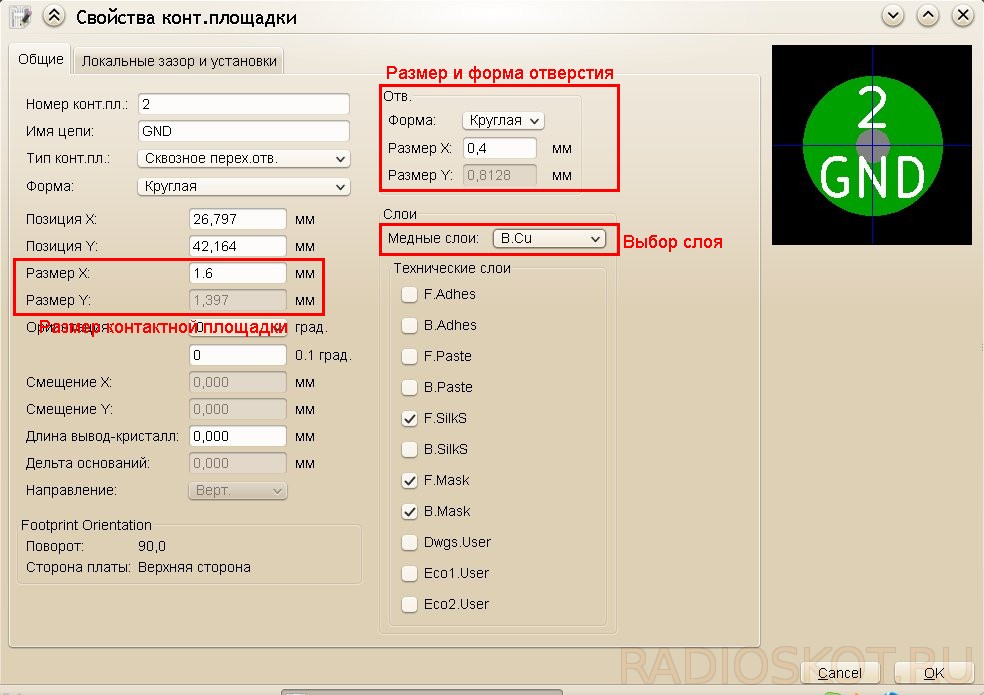Click the hole Размер X field 0,4

coord(500,148)
